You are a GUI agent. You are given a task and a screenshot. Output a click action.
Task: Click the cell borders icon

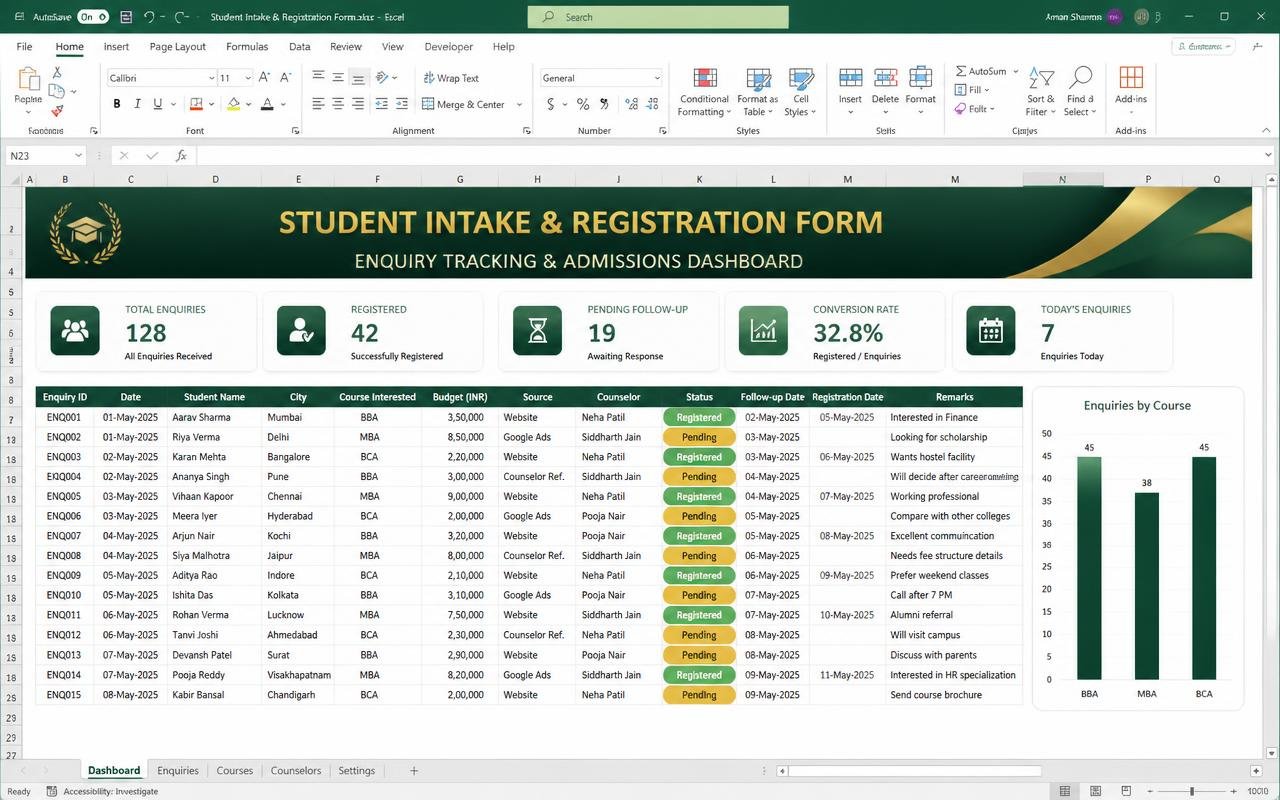[x=196, y=104]
